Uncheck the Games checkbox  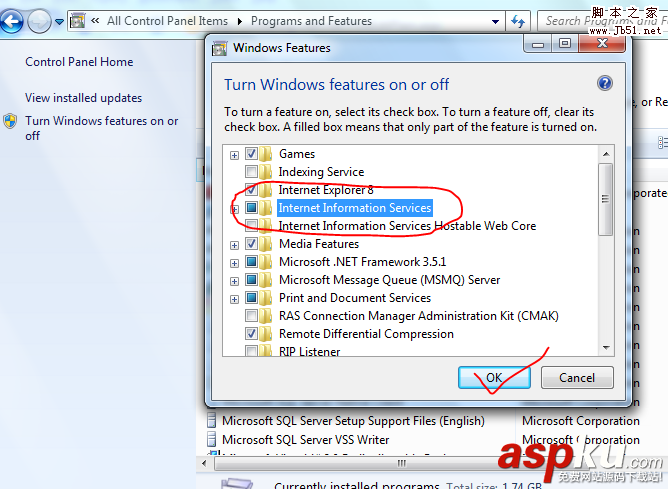pyautogui.click(x=251, y=153)
